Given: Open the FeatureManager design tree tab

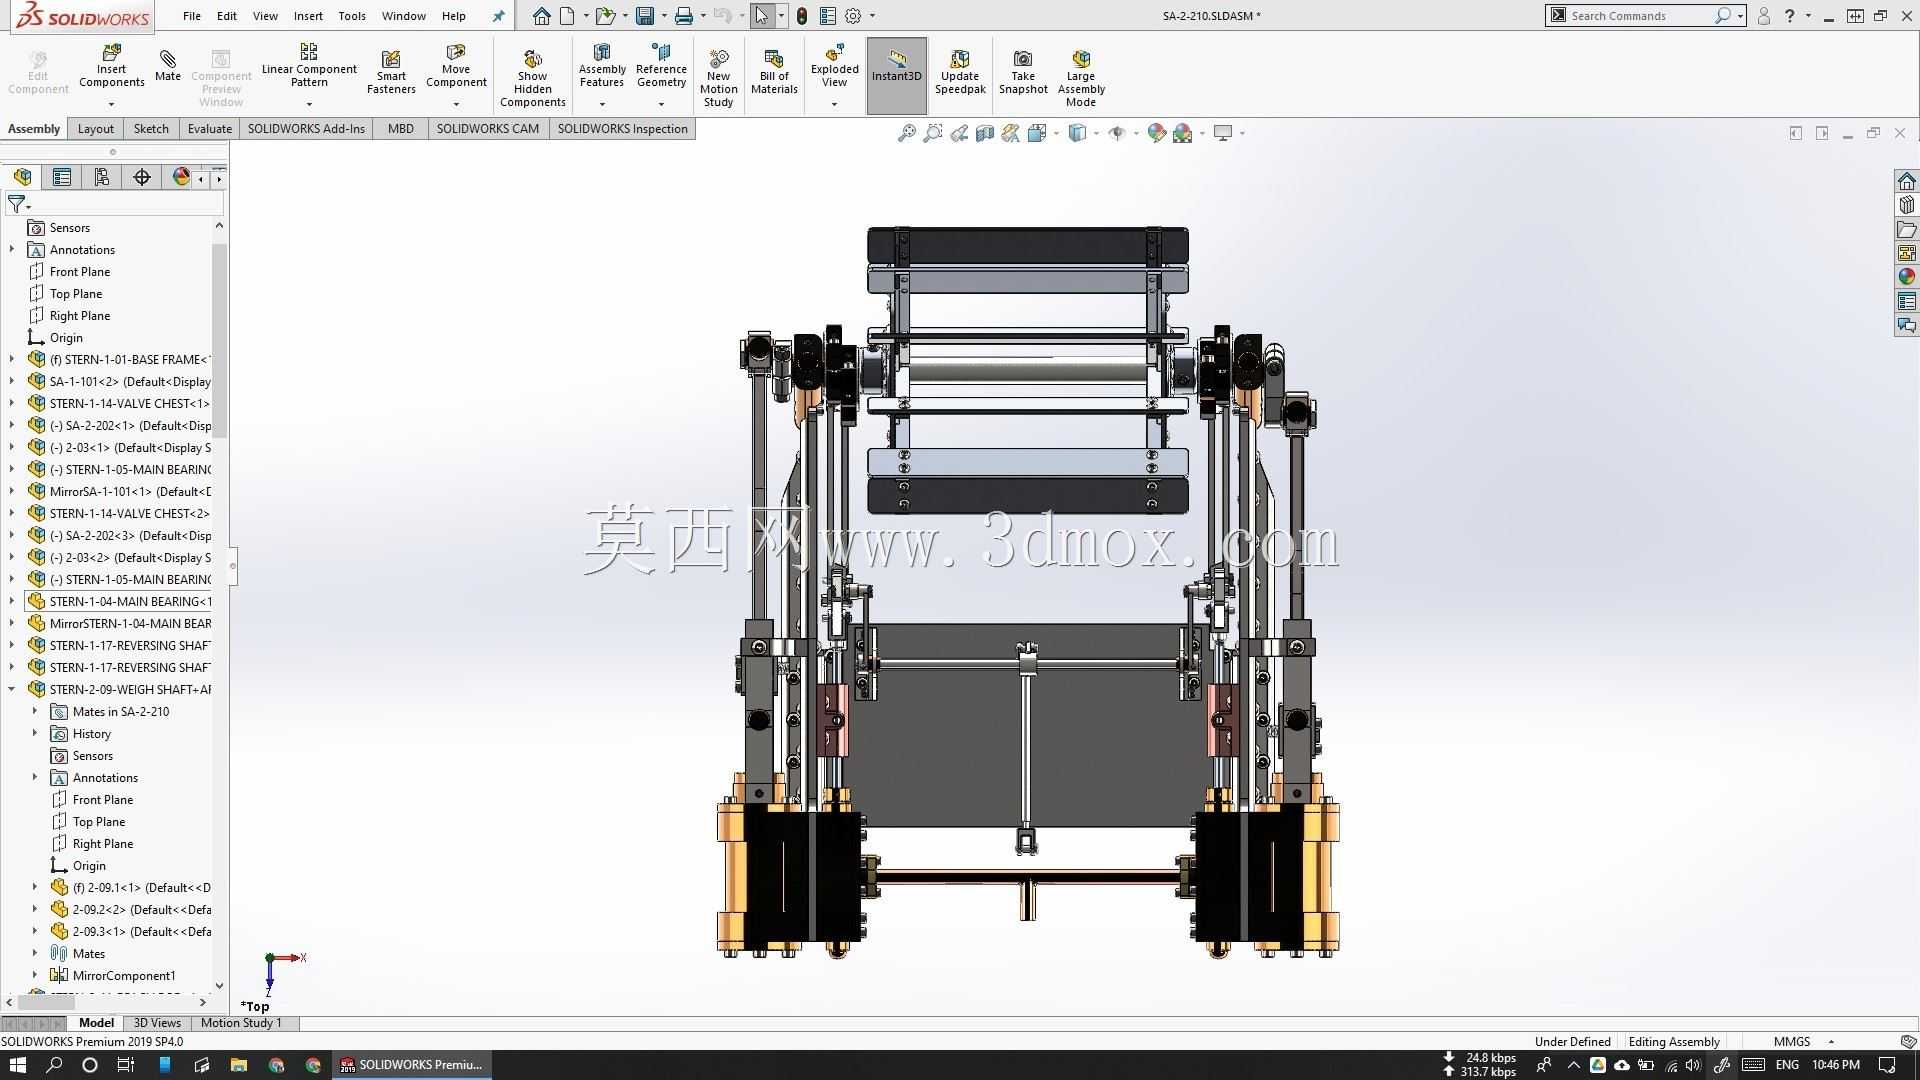Looking at the screenshot, I should pyautogui.click(x=22, y=177).
